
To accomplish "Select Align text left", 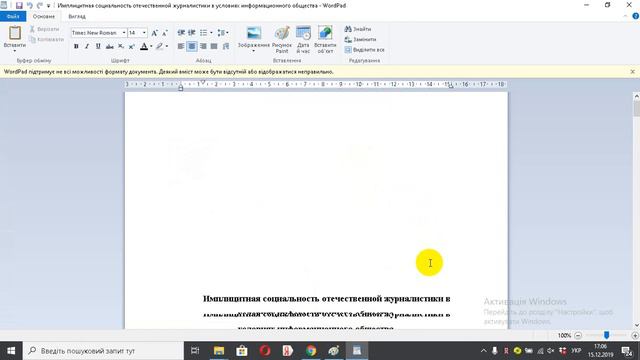I will (x=181, y=47).
